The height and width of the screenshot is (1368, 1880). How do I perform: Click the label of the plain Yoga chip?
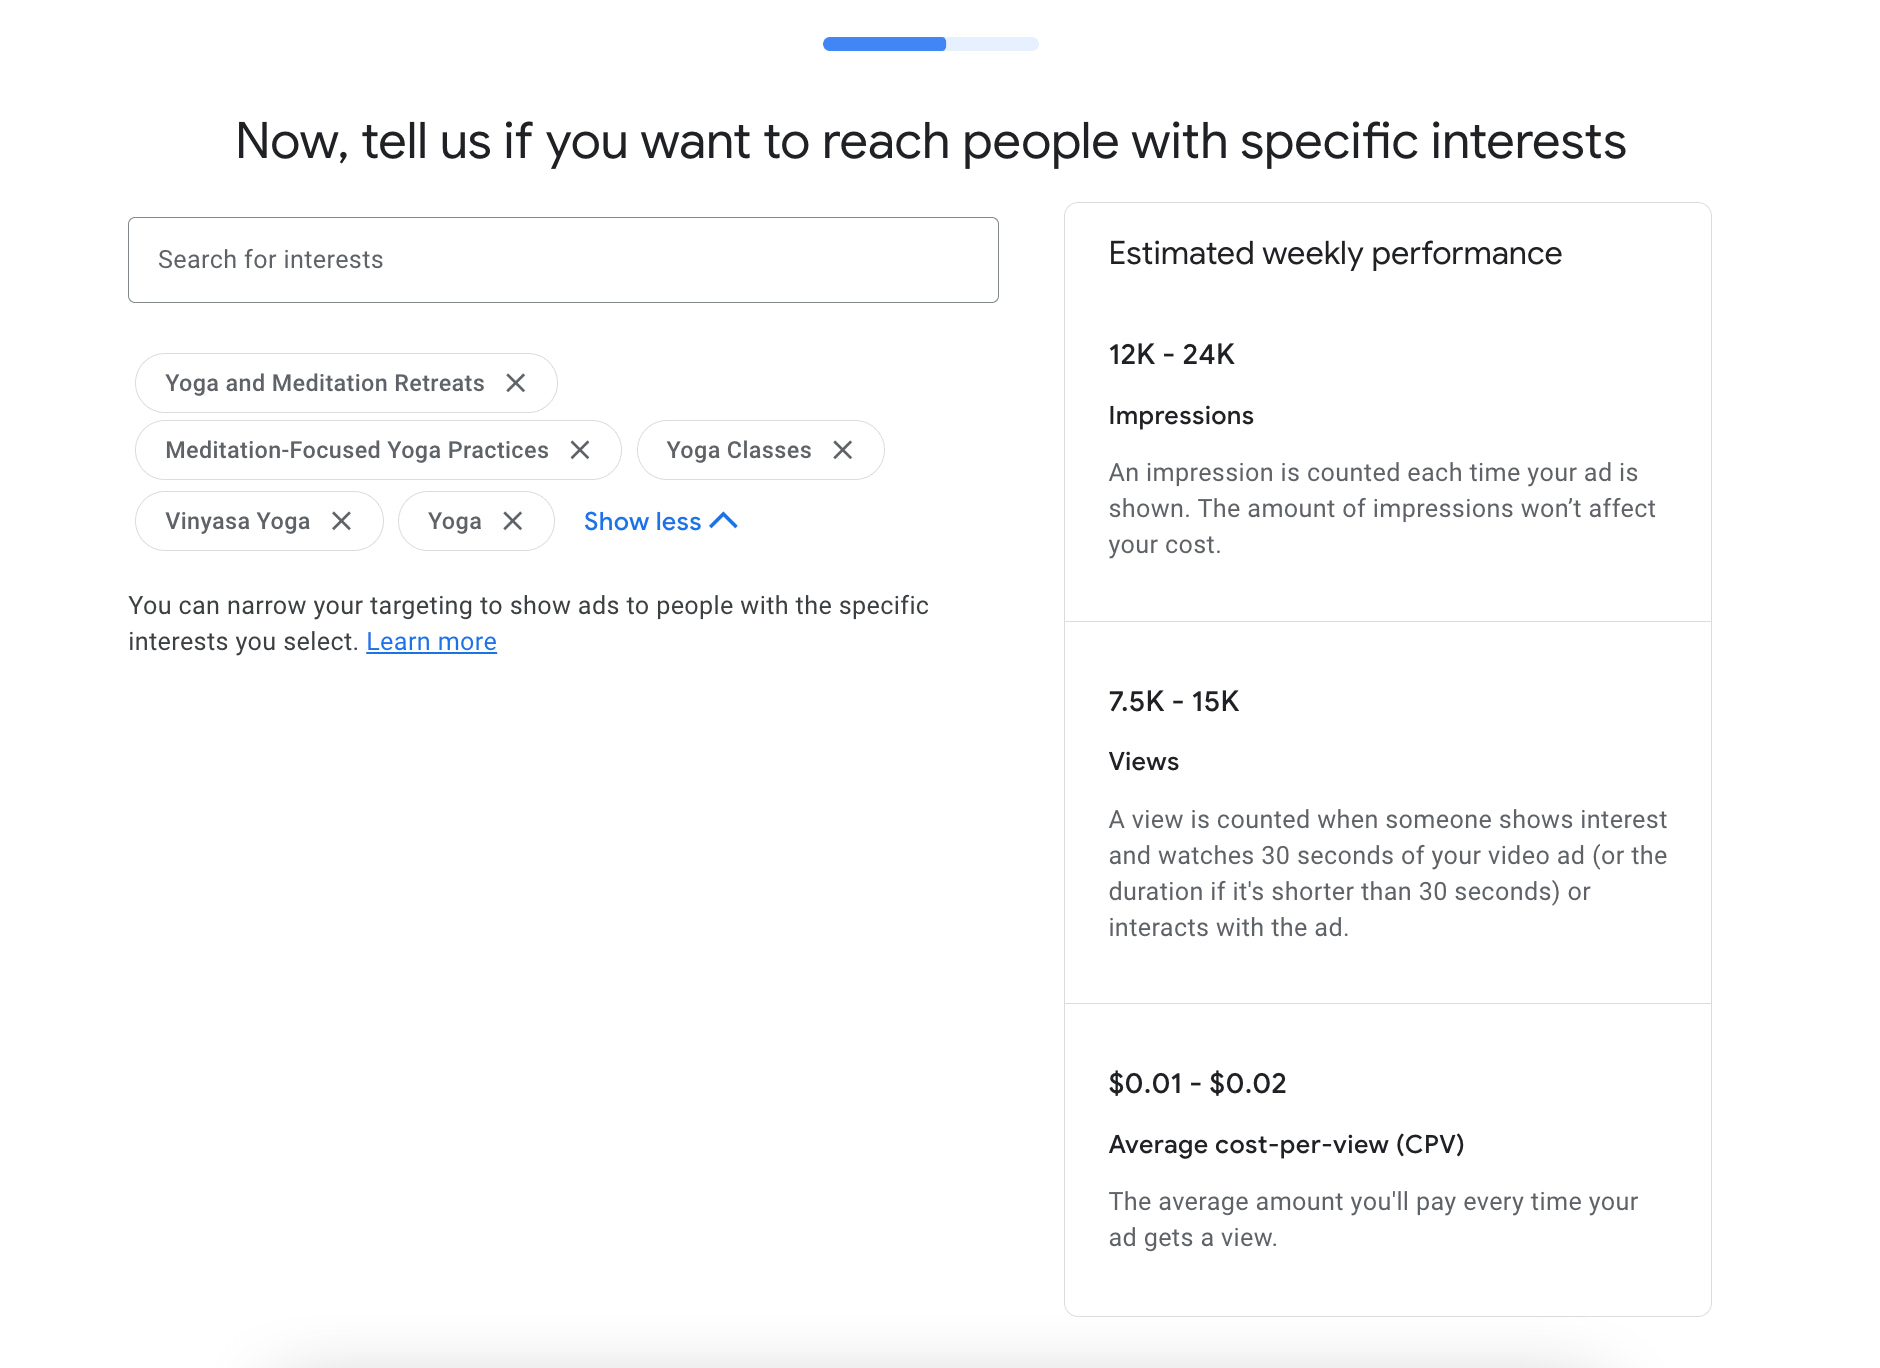tap(455, 521)
